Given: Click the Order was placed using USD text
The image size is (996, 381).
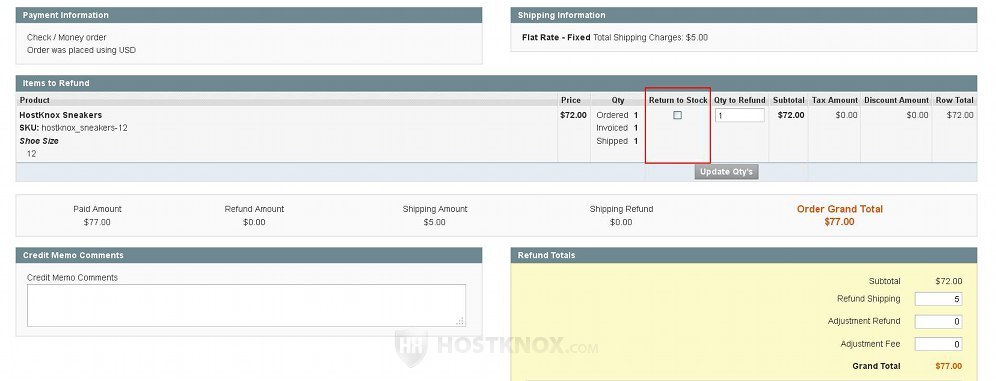Looking at the screenshot, I should (x=81, y=50).
